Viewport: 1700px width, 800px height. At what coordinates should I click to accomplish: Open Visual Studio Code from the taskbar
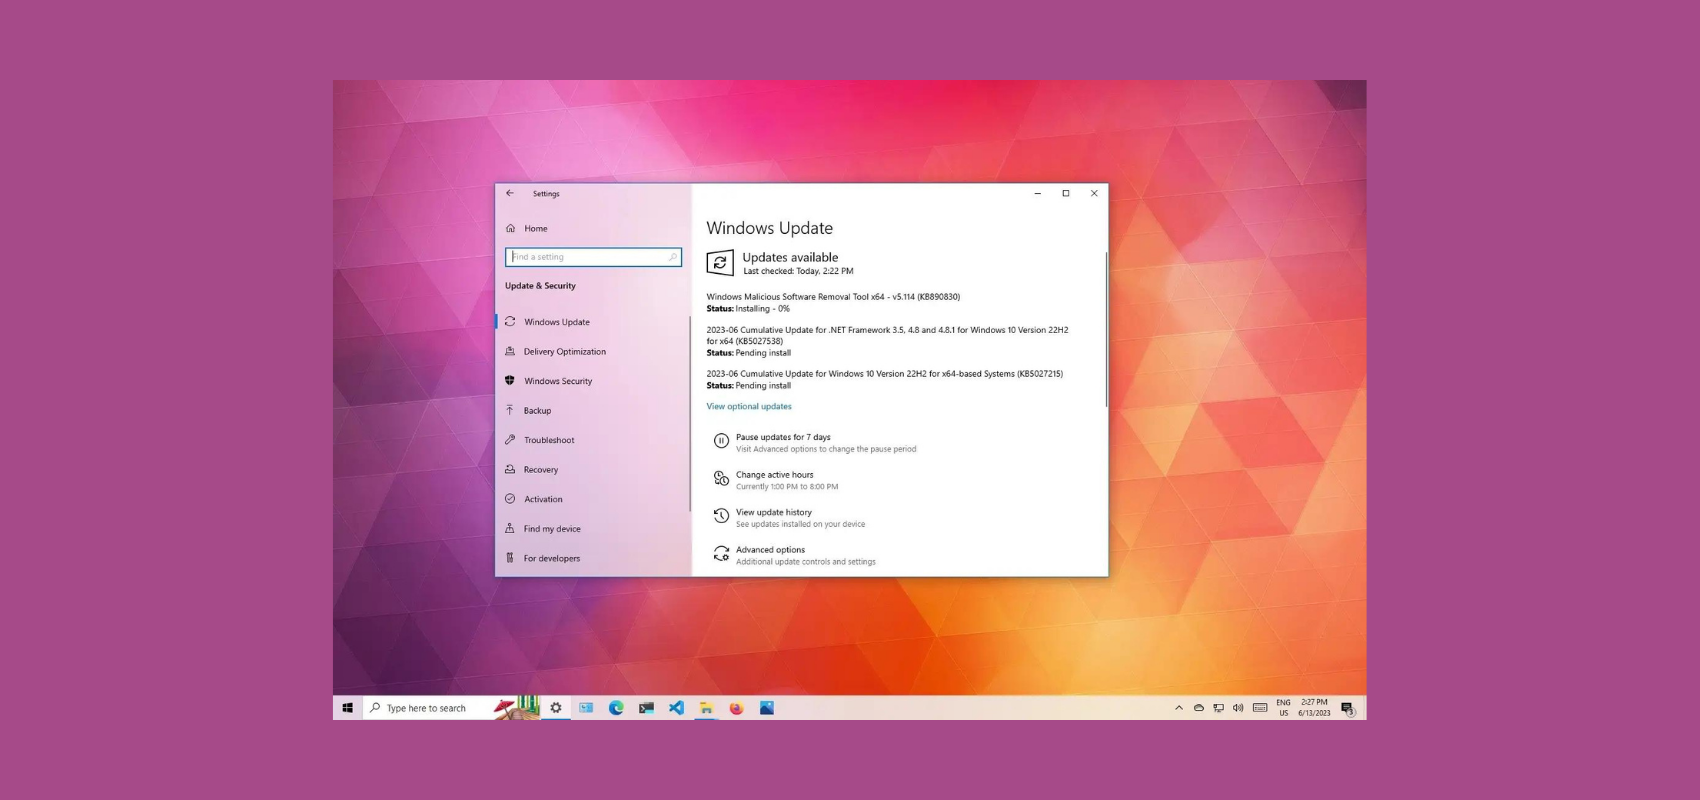click(x=676, y=708)
